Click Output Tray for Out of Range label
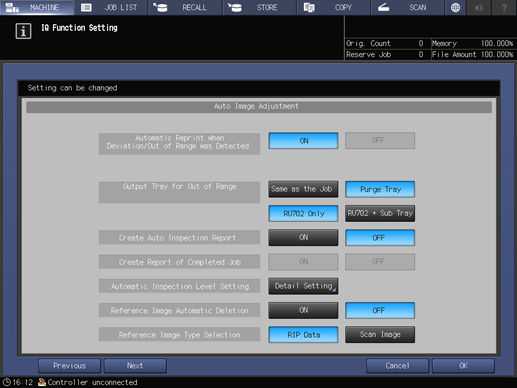Image resolution: width=517 pixels, height=388 pixels. point(179,192)
